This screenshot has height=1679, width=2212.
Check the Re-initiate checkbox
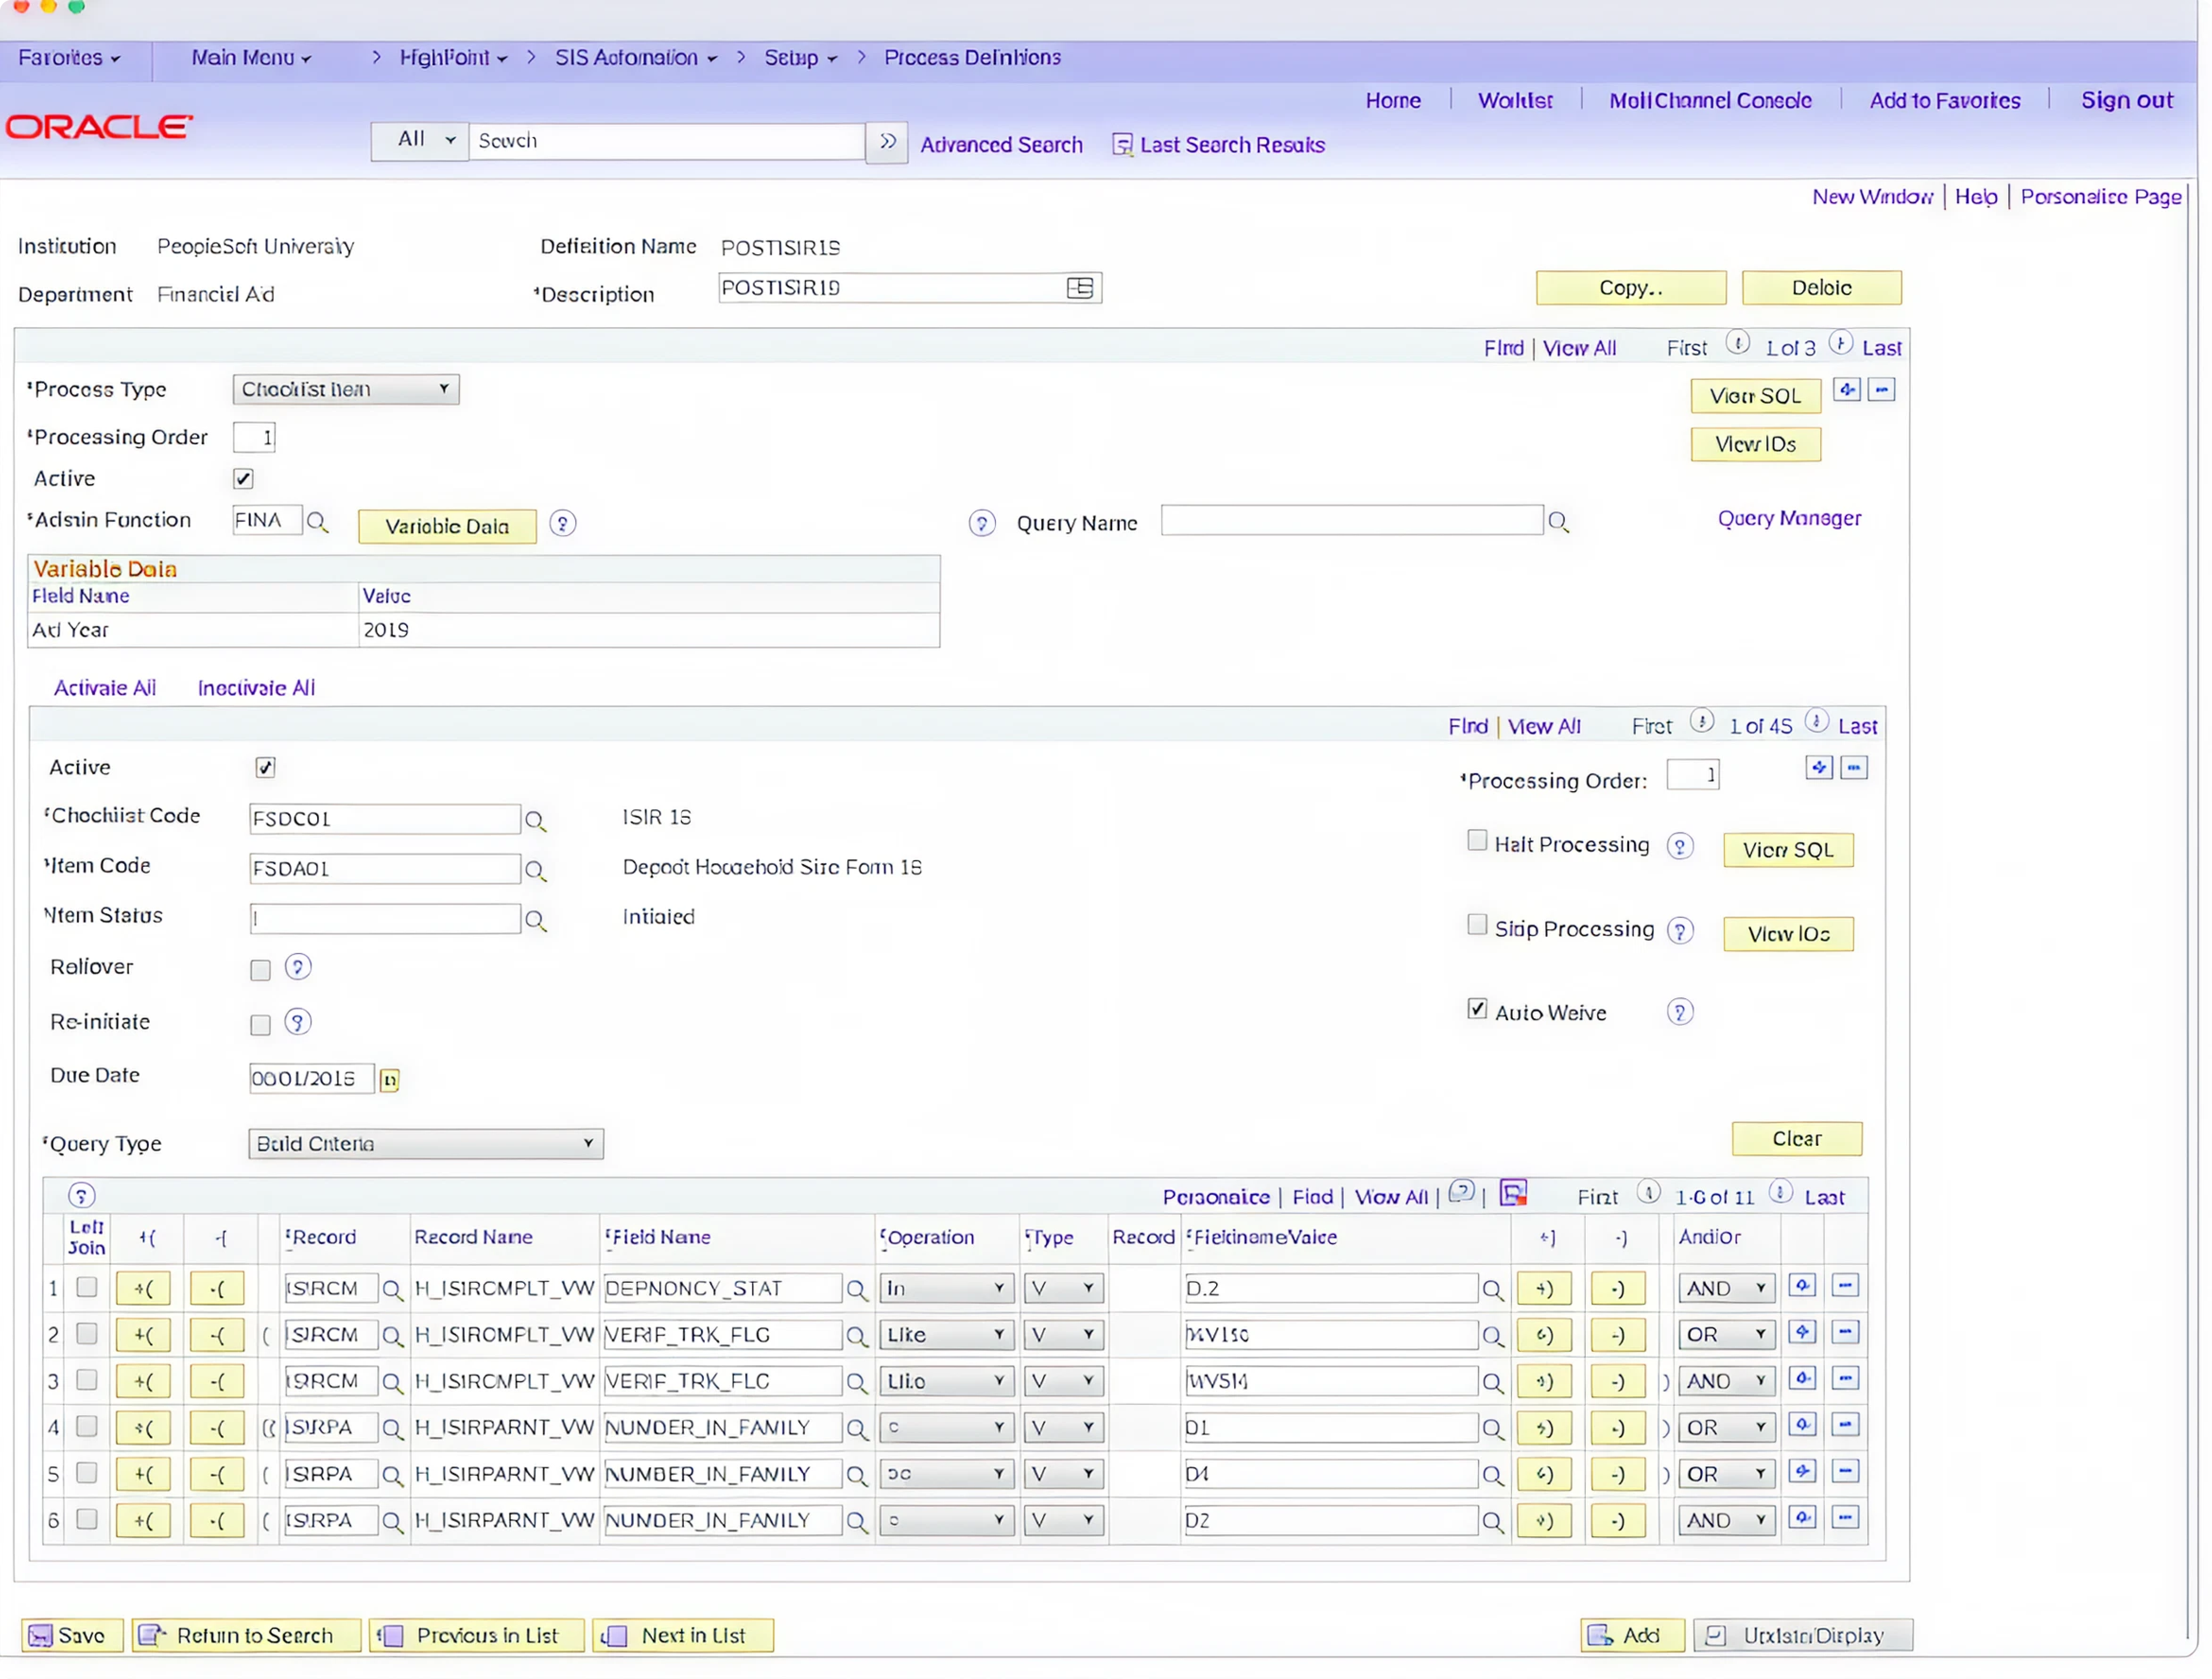tap(260, 1025)
